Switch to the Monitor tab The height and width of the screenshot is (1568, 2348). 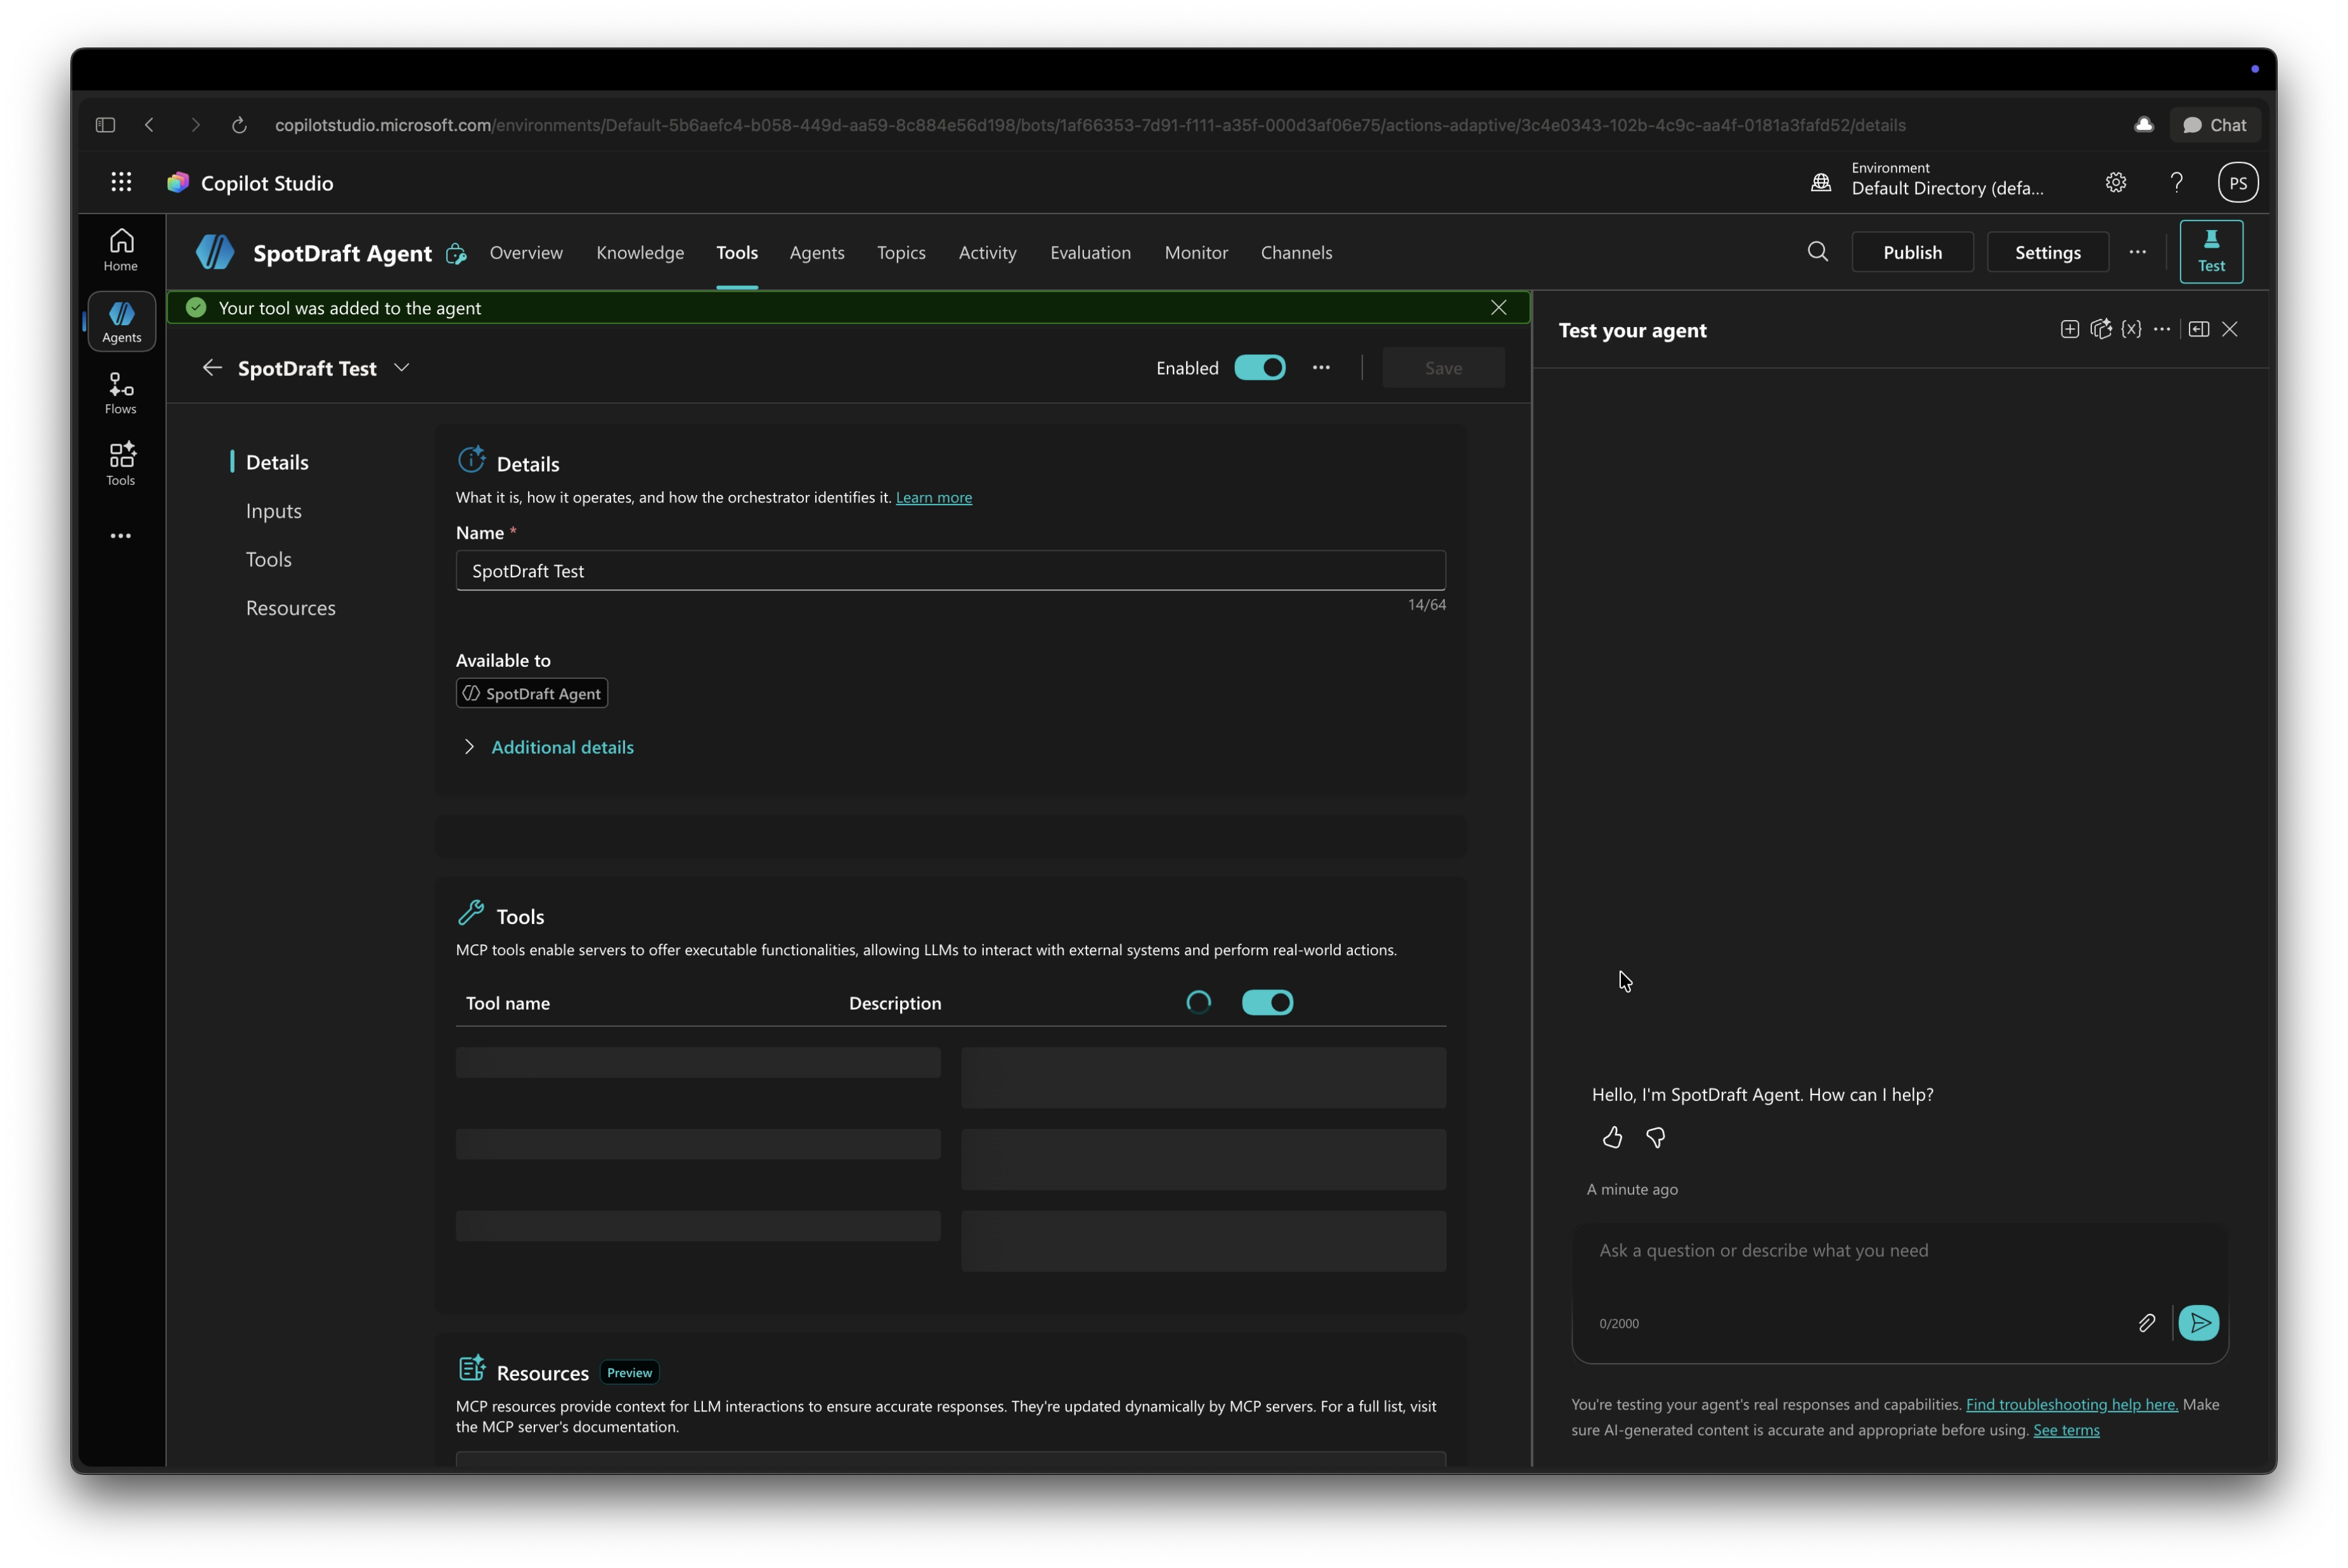[x=1196, y=252]
